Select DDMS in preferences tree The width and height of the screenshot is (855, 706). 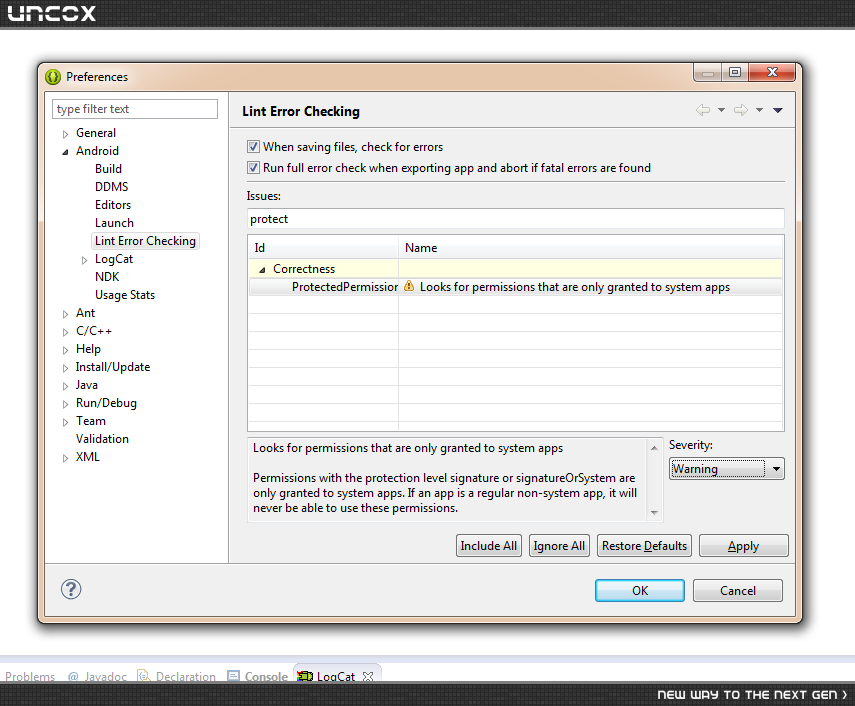click(111, 187)
